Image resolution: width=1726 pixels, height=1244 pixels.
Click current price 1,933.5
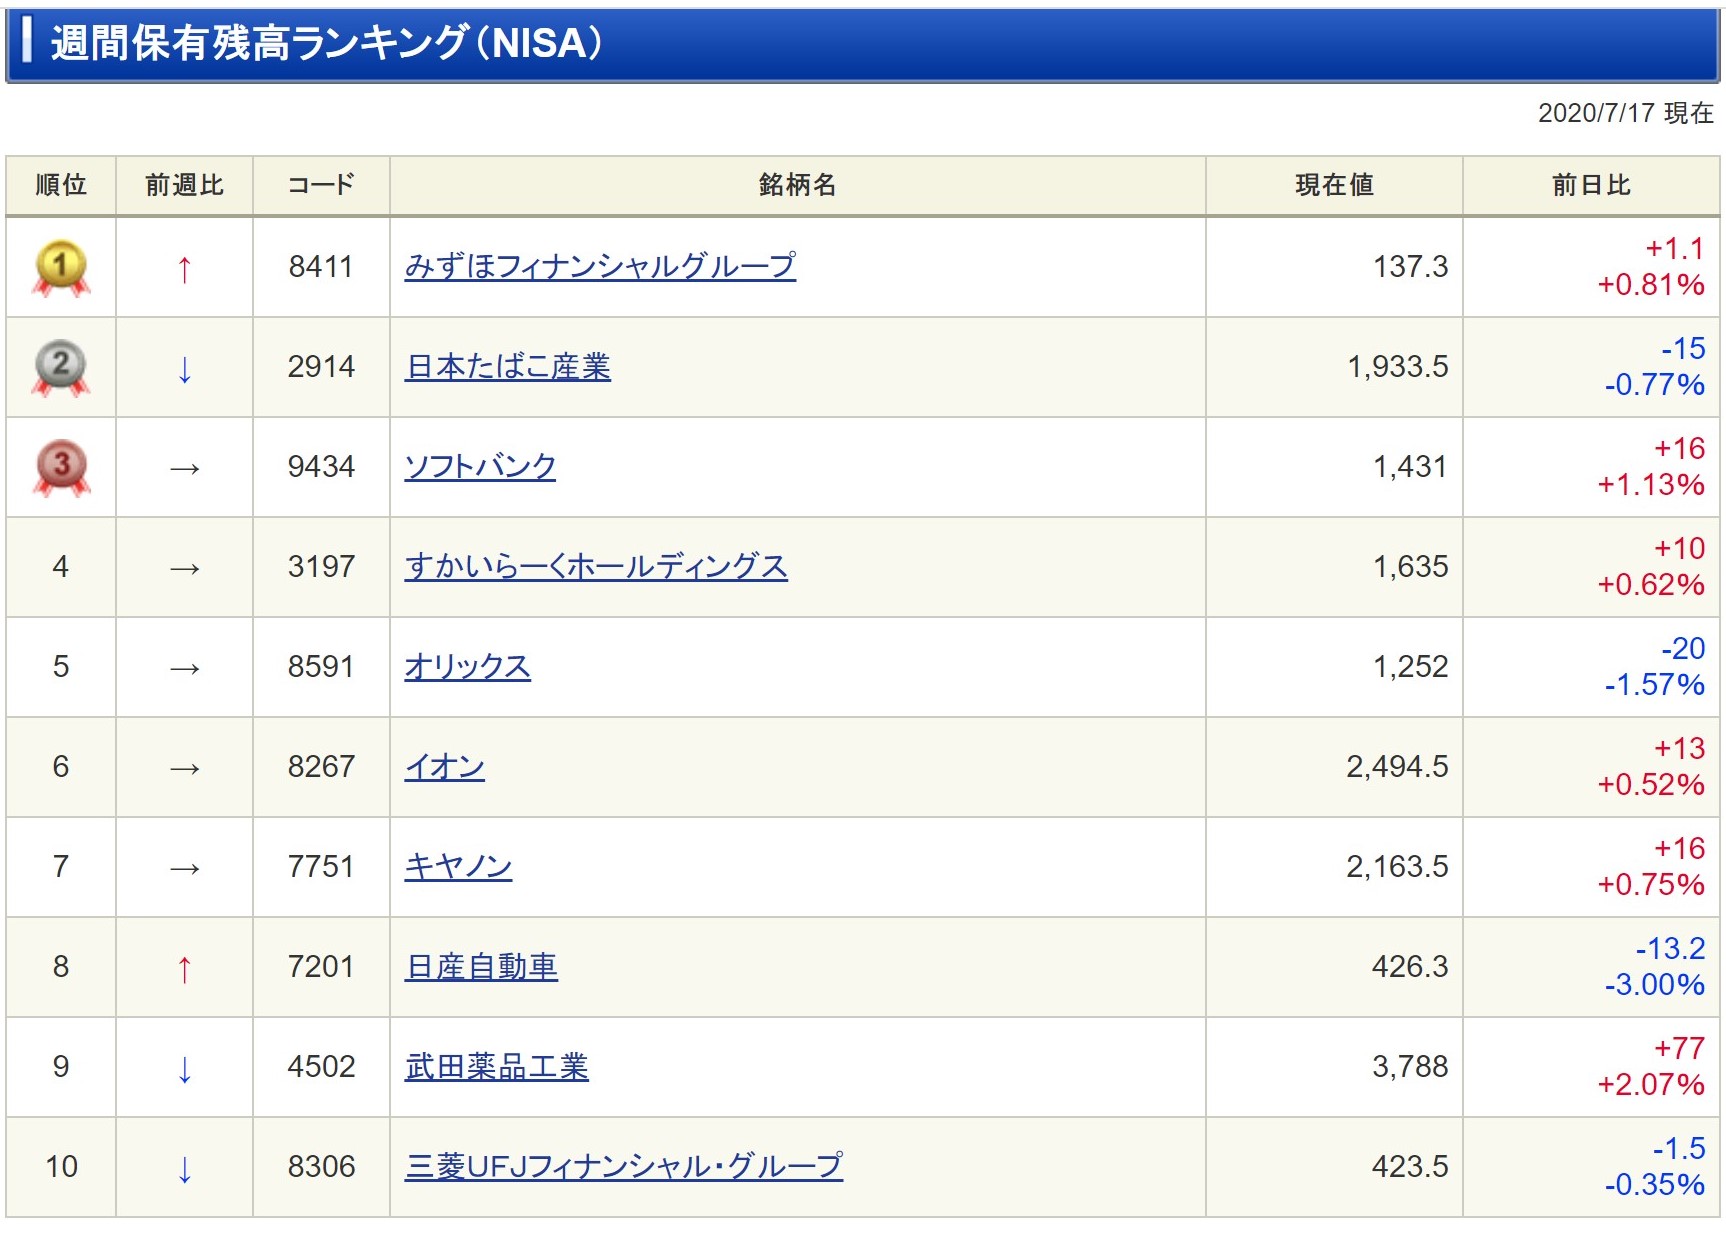[x=1398, y=367]
